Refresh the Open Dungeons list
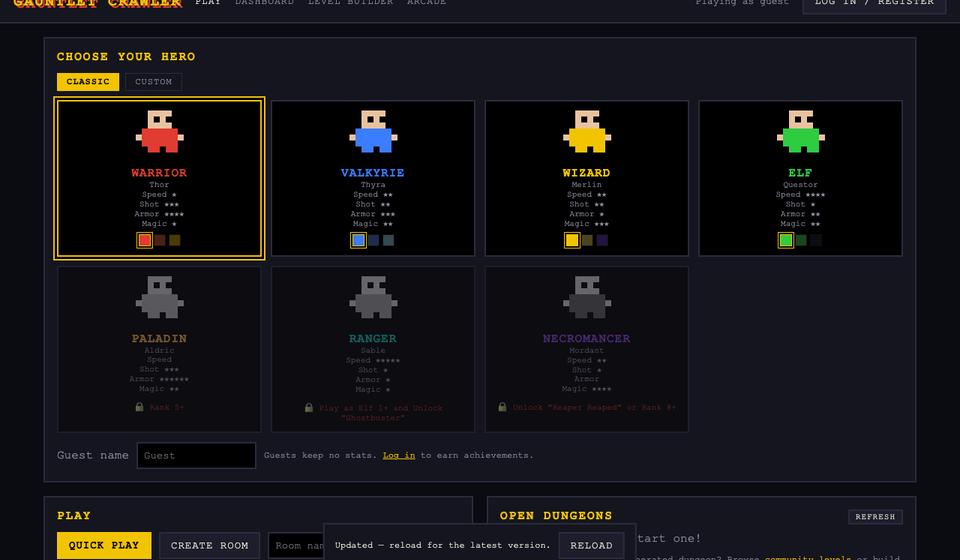This screenshot has height=560, width=960. [x=875, y=517]
